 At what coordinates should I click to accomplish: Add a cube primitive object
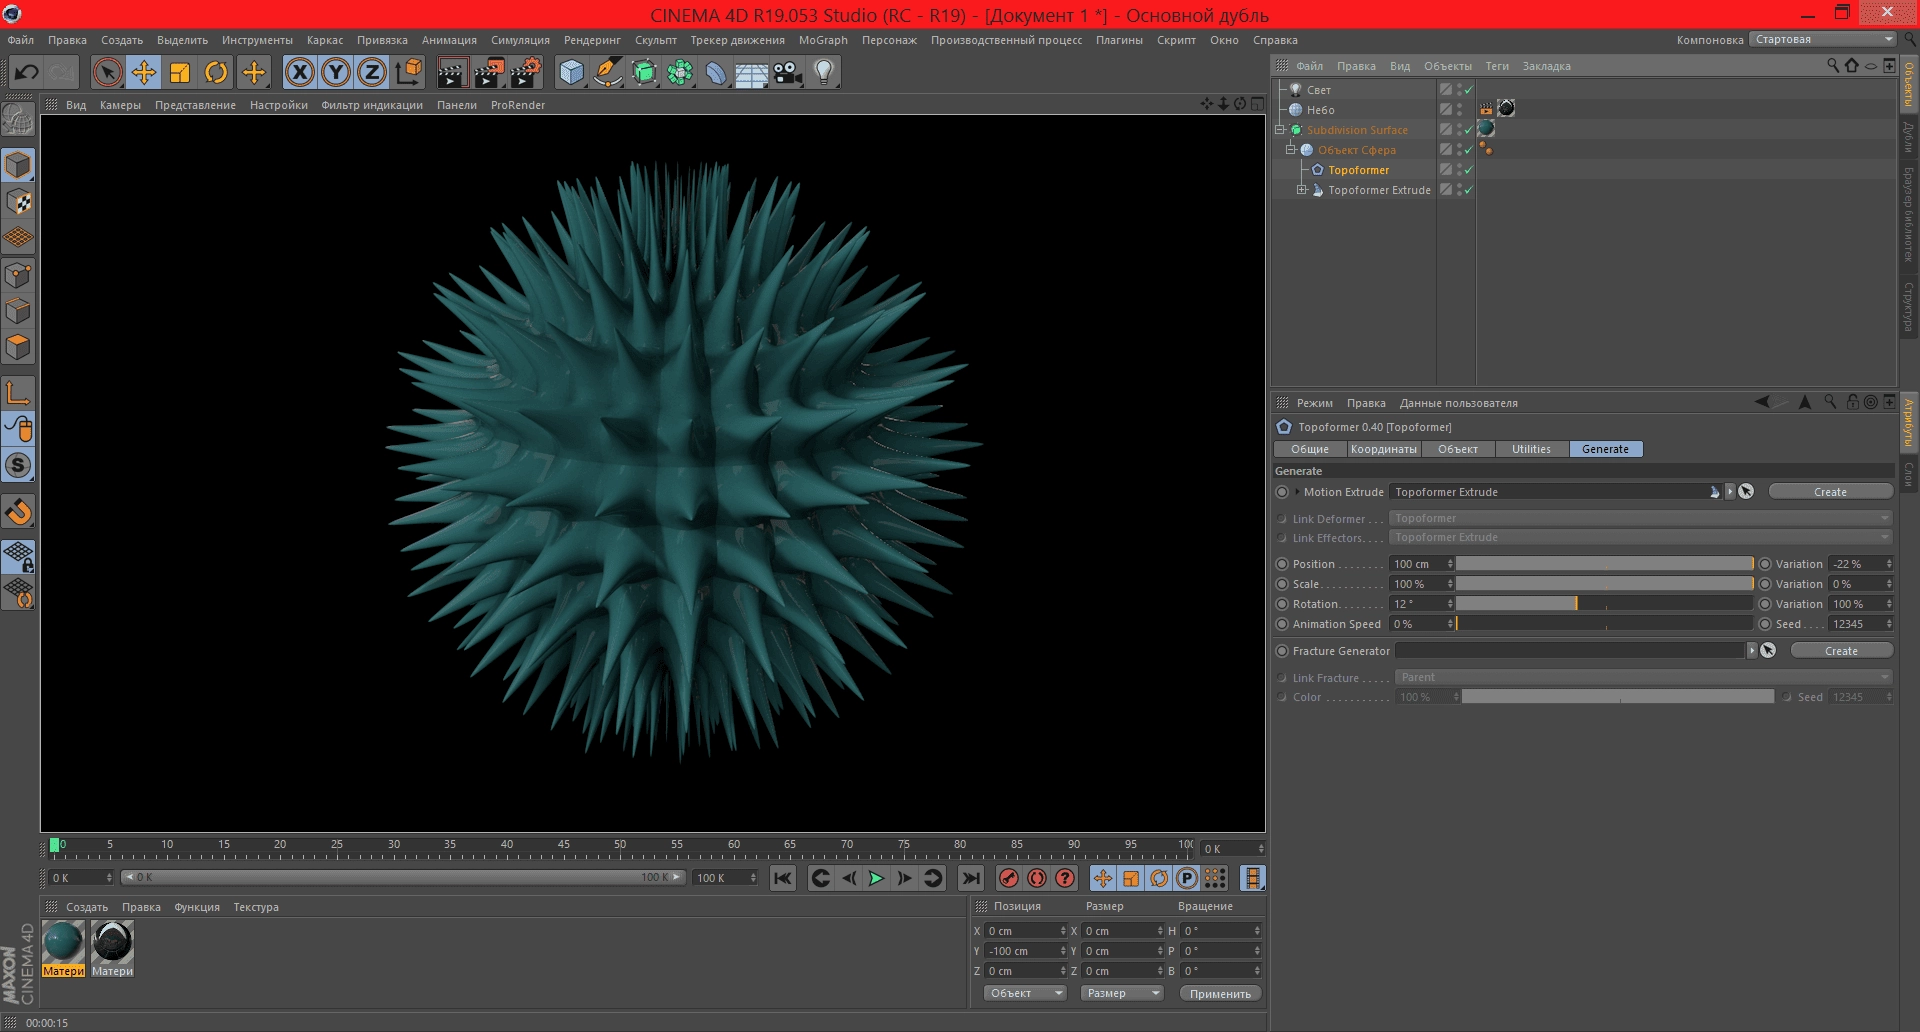pos(571,72)
